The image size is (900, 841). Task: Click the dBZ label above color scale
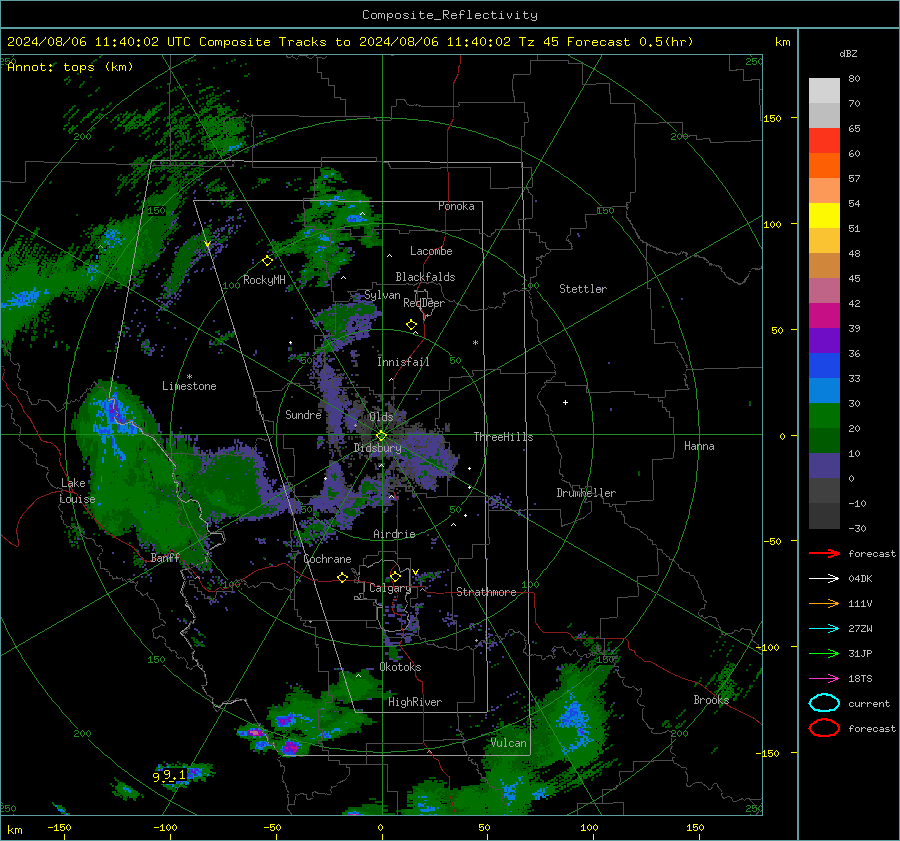[x=848, y=53]
